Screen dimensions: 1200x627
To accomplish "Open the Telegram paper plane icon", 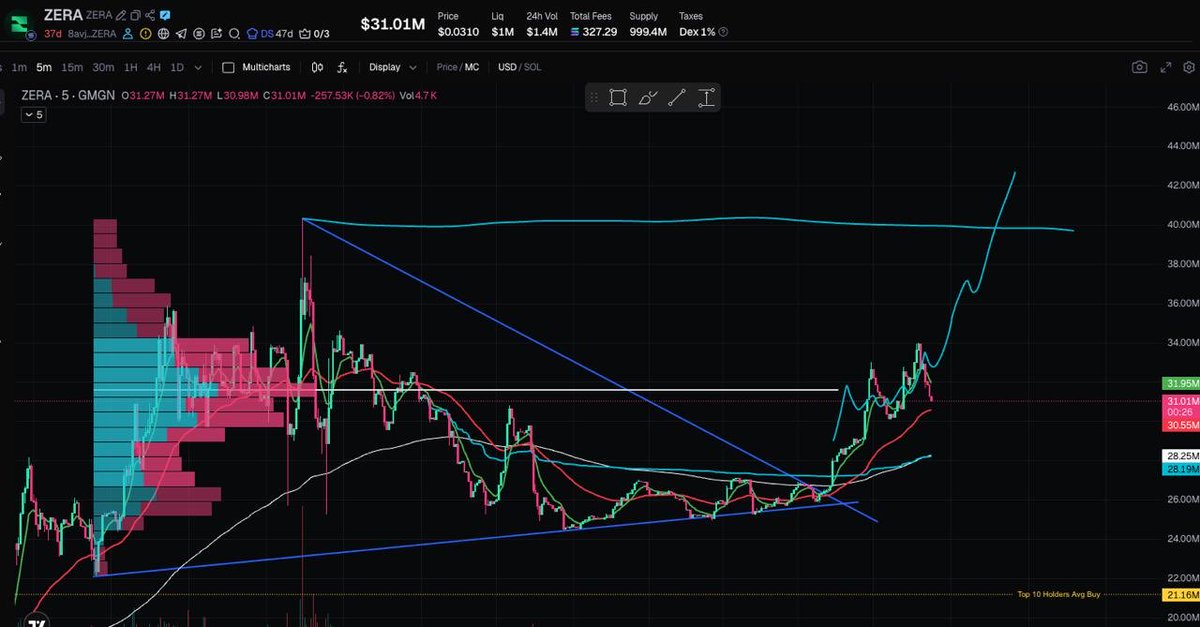I will tap(181, 34).
